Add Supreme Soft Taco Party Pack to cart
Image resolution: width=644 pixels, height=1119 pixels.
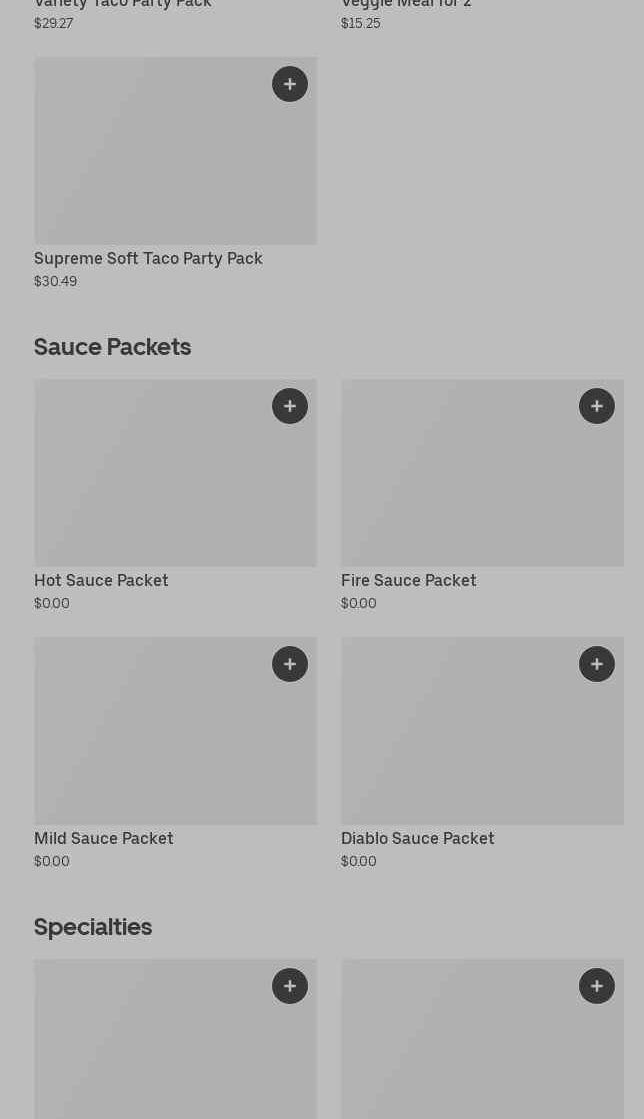290,84
